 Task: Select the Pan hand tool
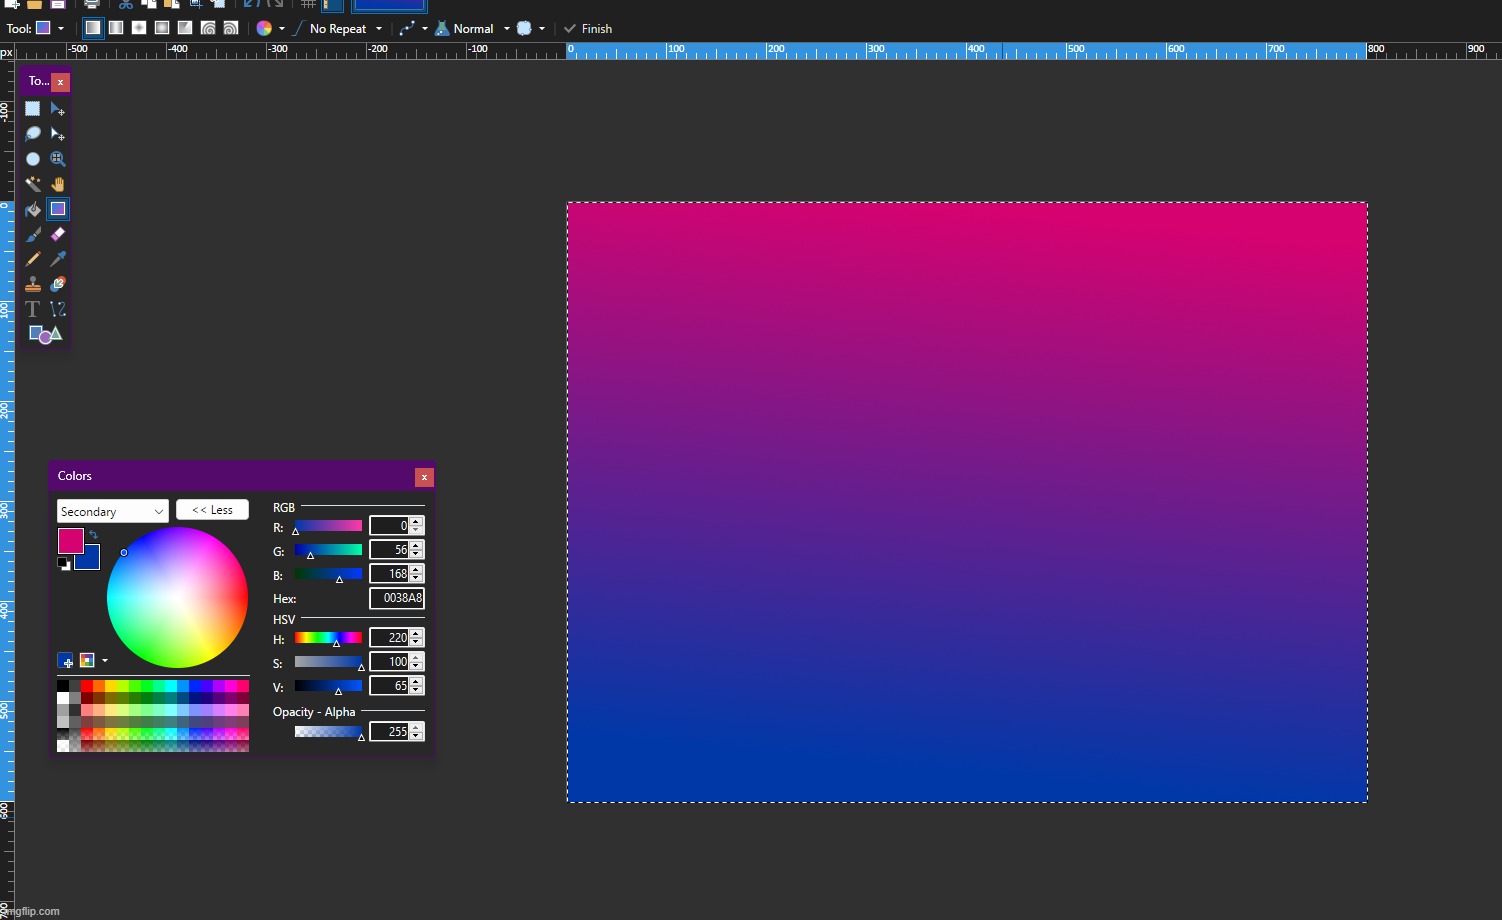[58, 184]
